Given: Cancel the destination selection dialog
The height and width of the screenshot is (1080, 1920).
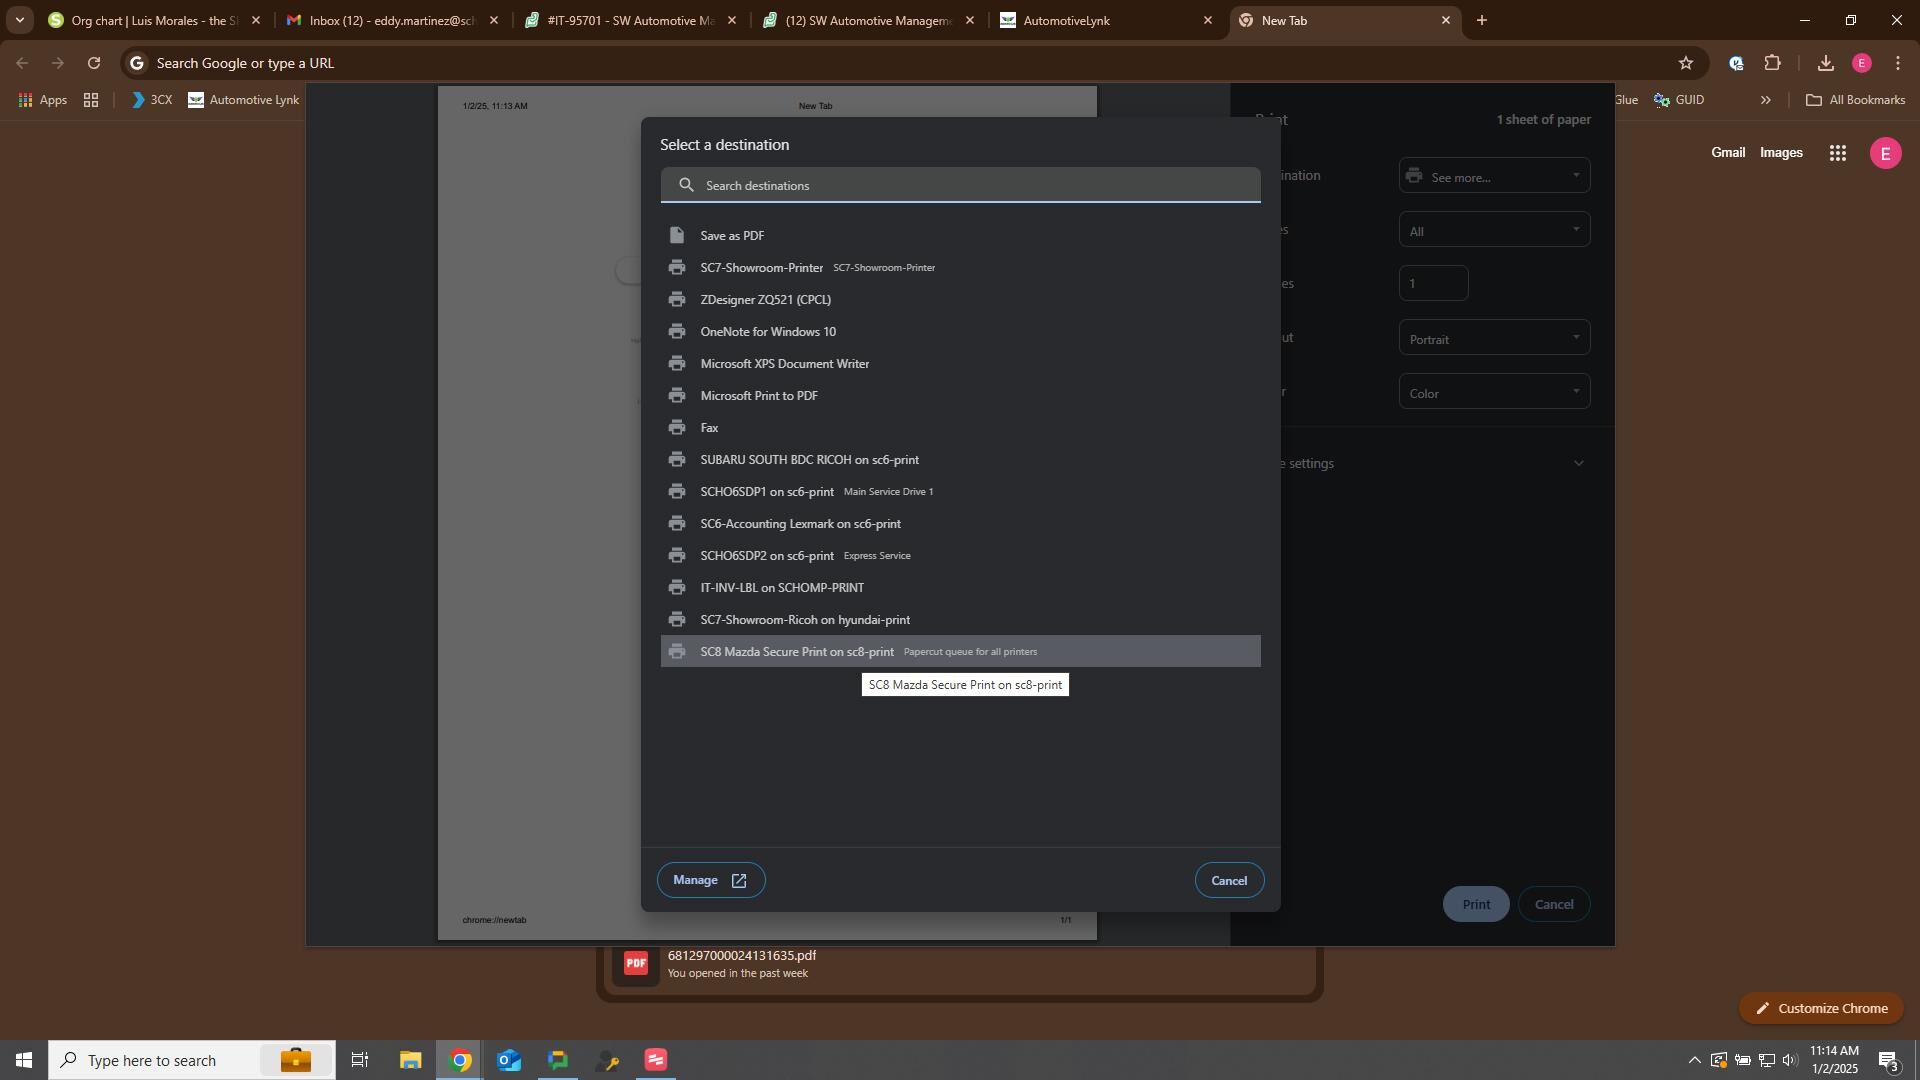Looking at the screenshot, I should pos(1229,880).
